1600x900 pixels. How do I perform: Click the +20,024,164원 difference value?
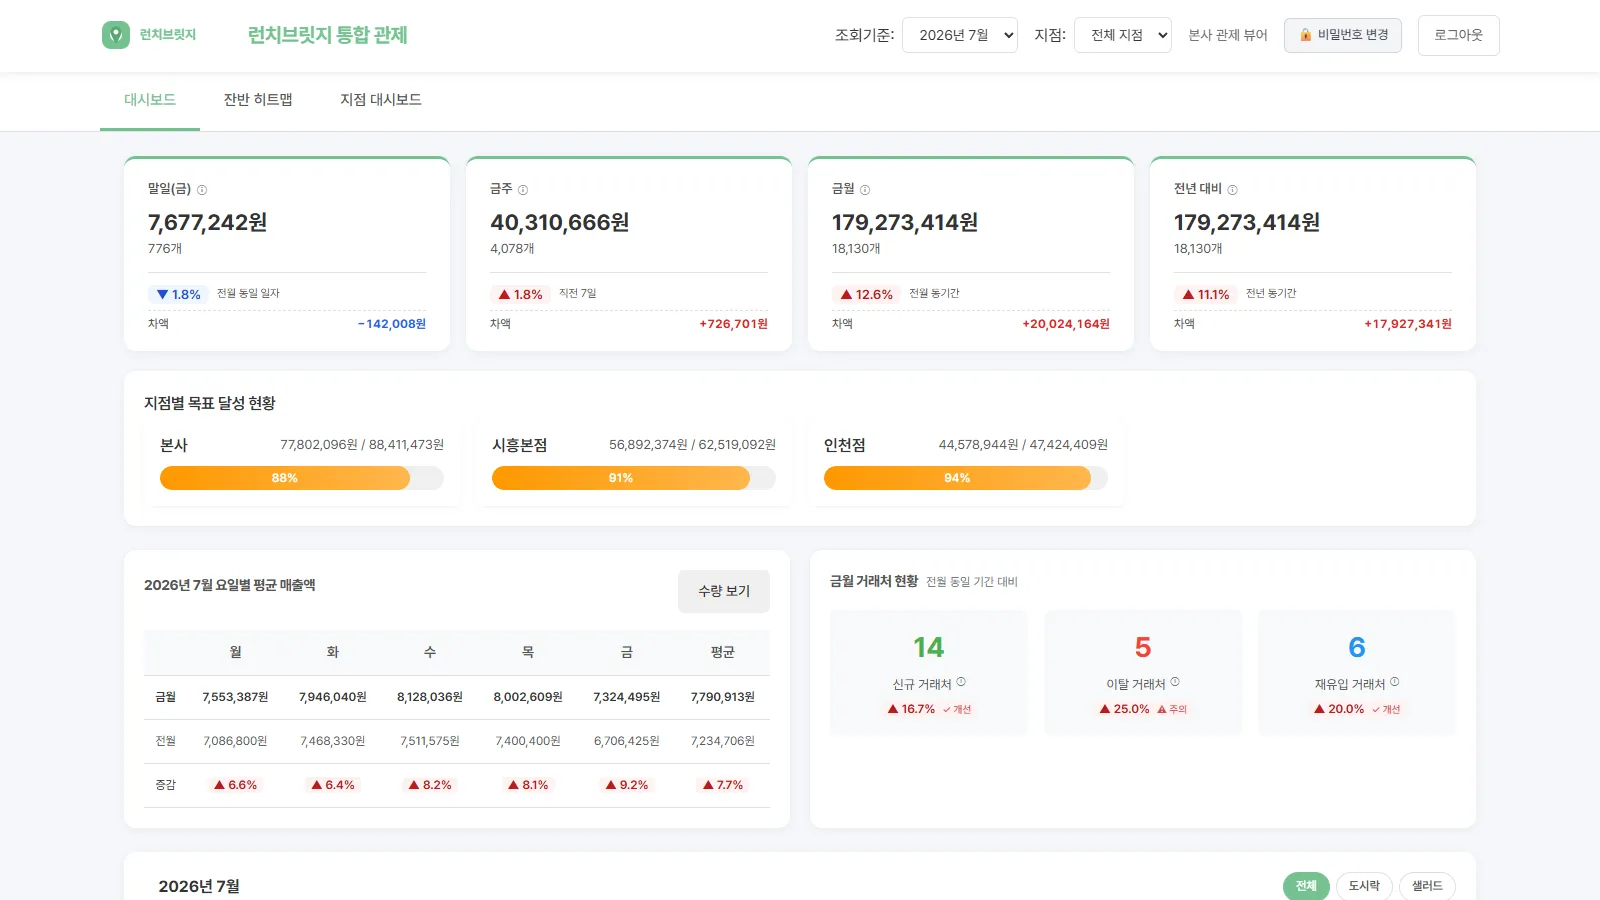point(1066,324)
